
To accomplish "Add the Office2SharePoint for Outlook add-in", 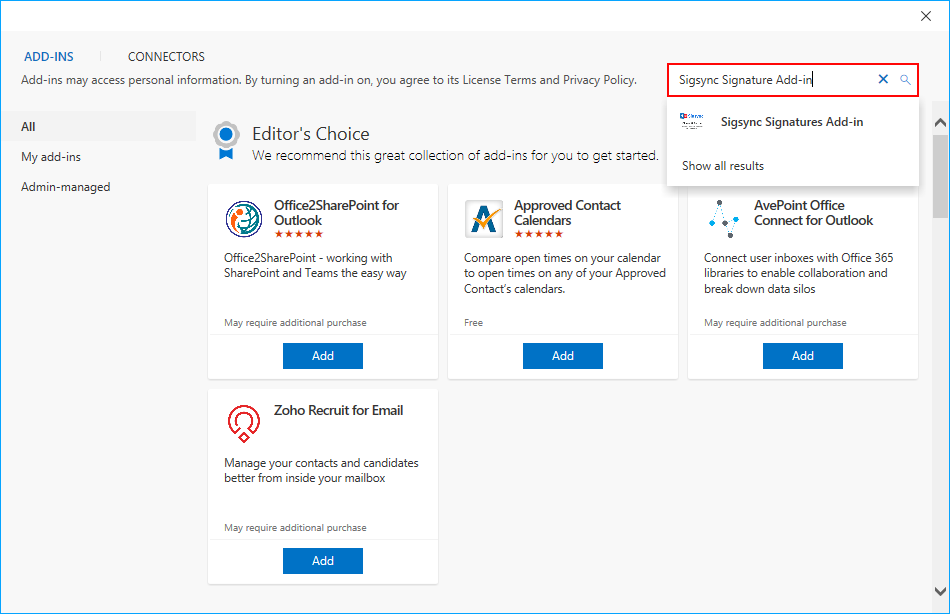I will tap(322, 356).
